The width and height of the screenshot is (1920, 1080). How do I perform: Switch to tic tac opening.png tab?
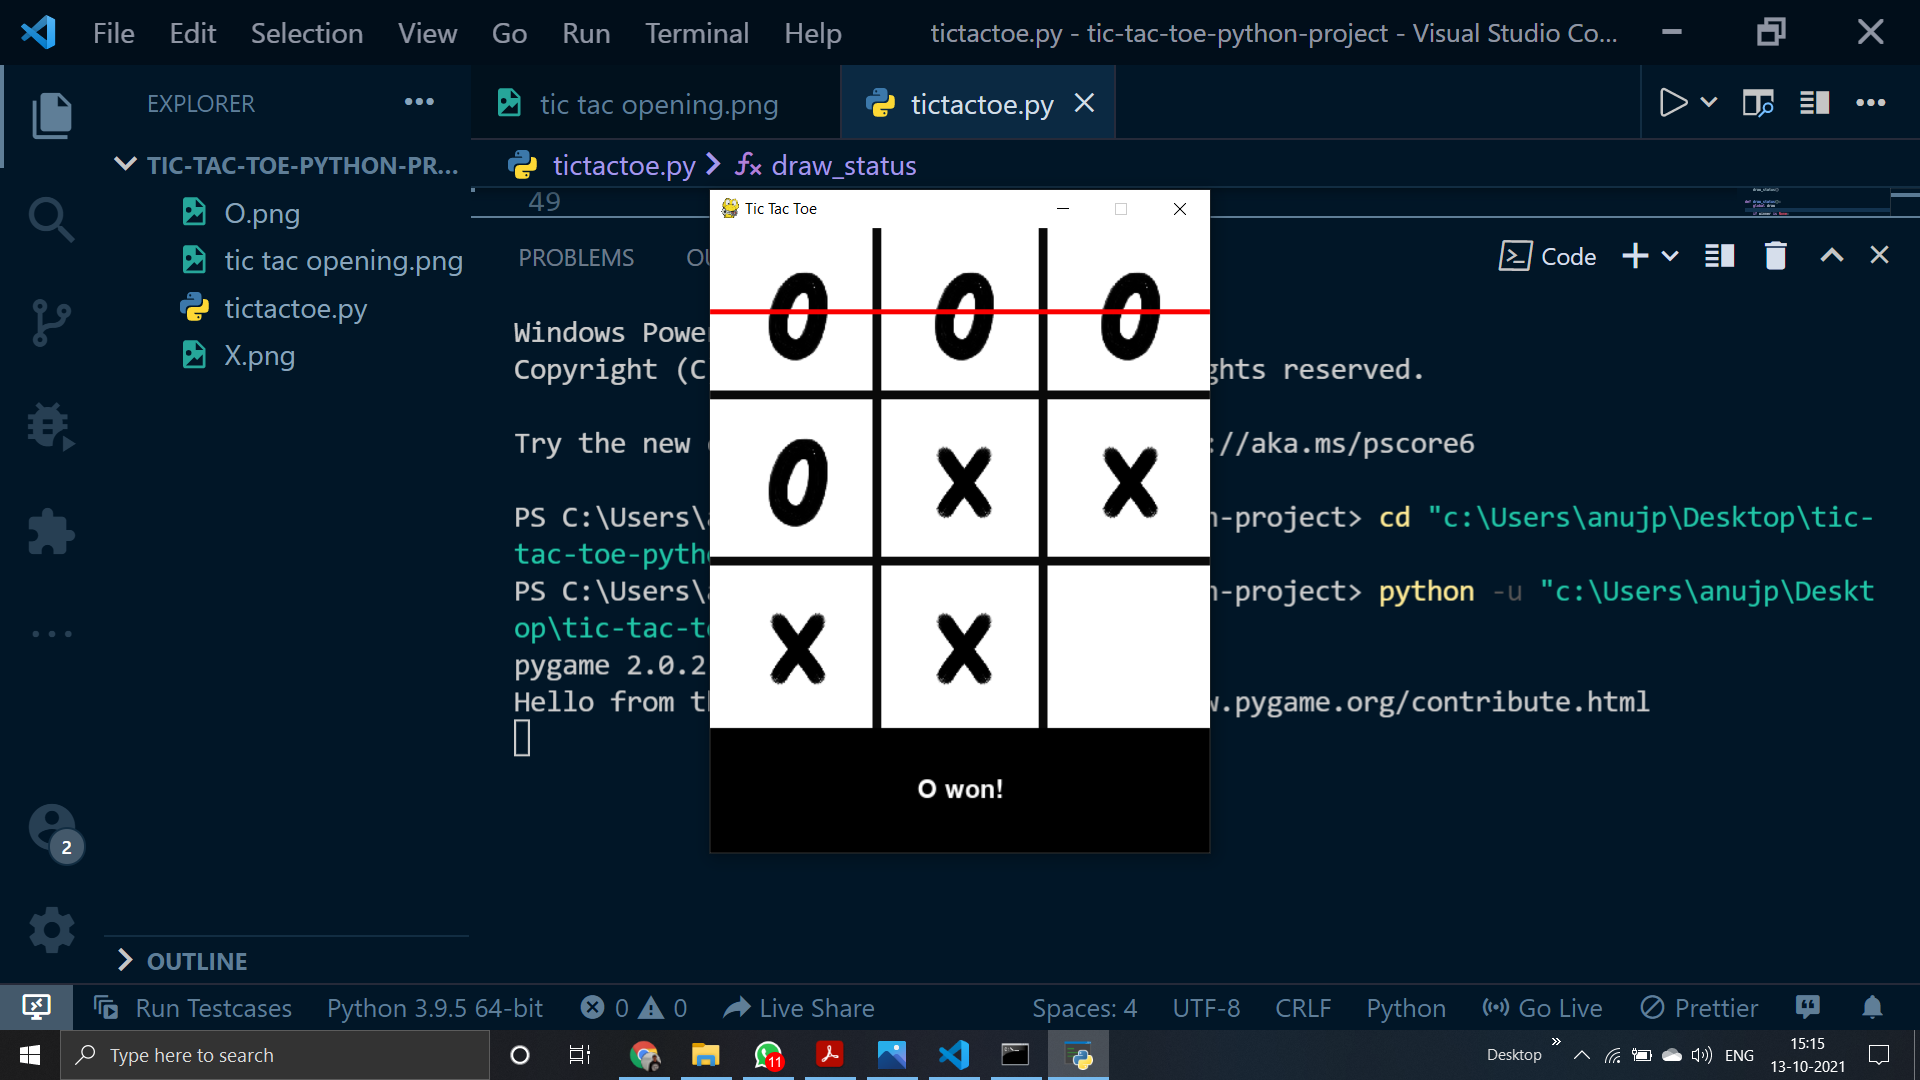coord(657,104)
